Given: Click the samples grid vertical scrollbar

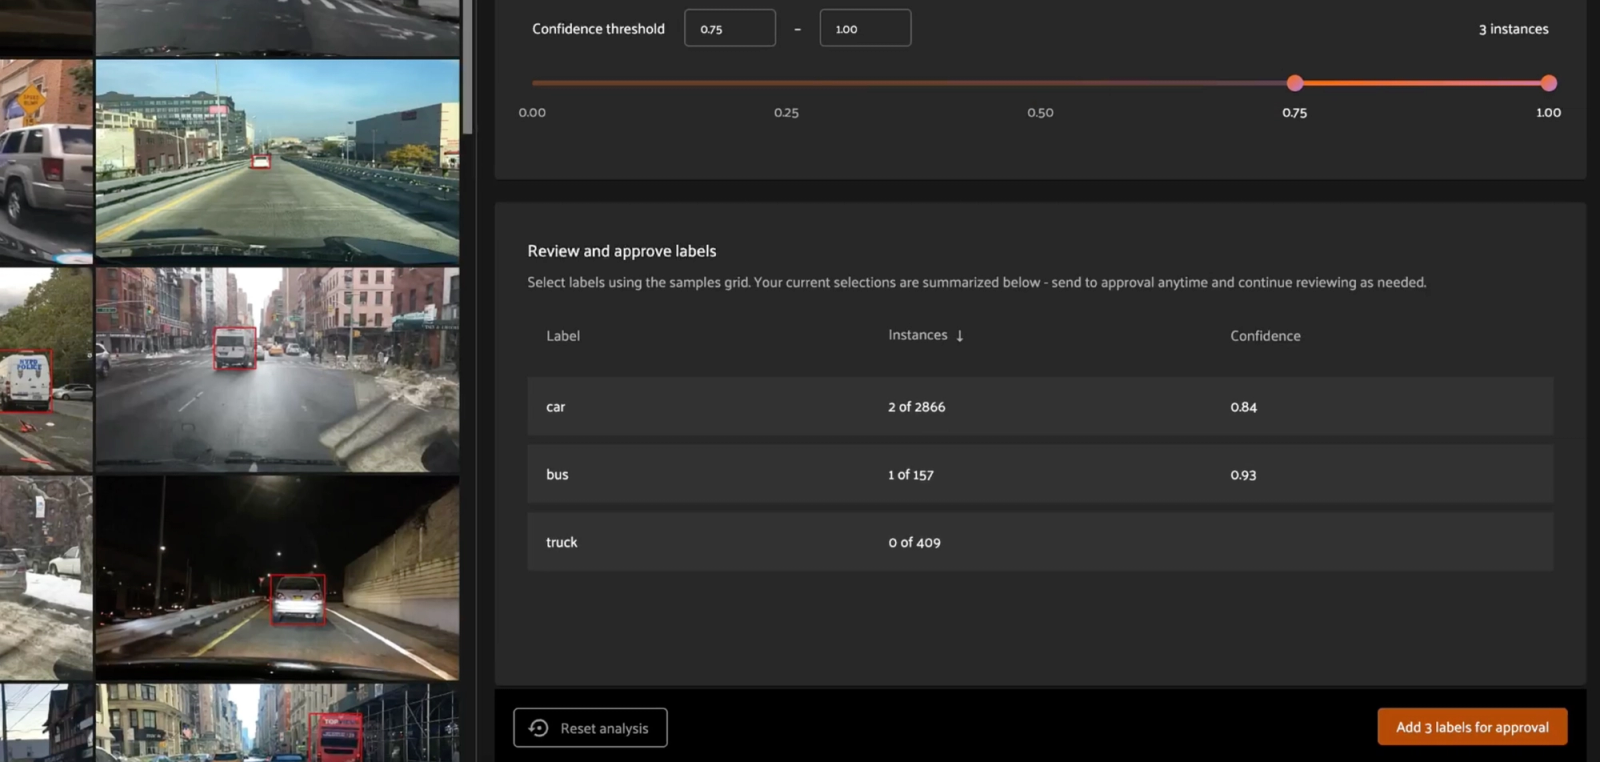Looking at the screenshot, I should [x=467, y=65].
